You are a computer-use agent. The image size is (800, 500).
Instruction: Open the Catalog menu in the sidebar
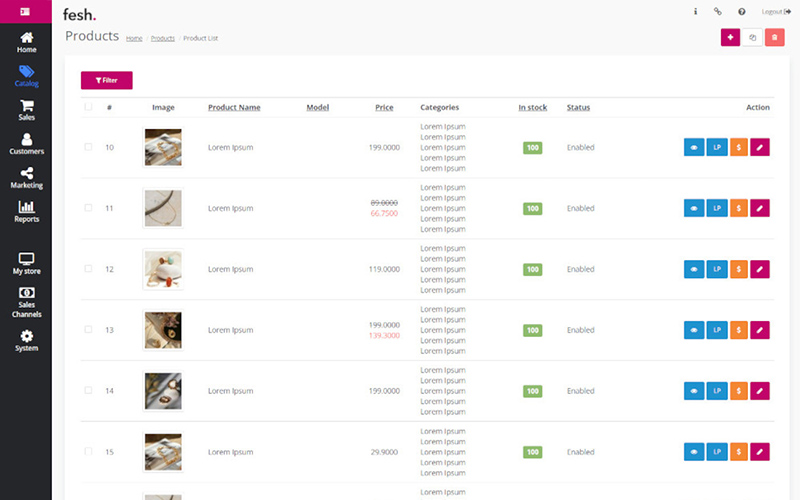pos(26,77)
